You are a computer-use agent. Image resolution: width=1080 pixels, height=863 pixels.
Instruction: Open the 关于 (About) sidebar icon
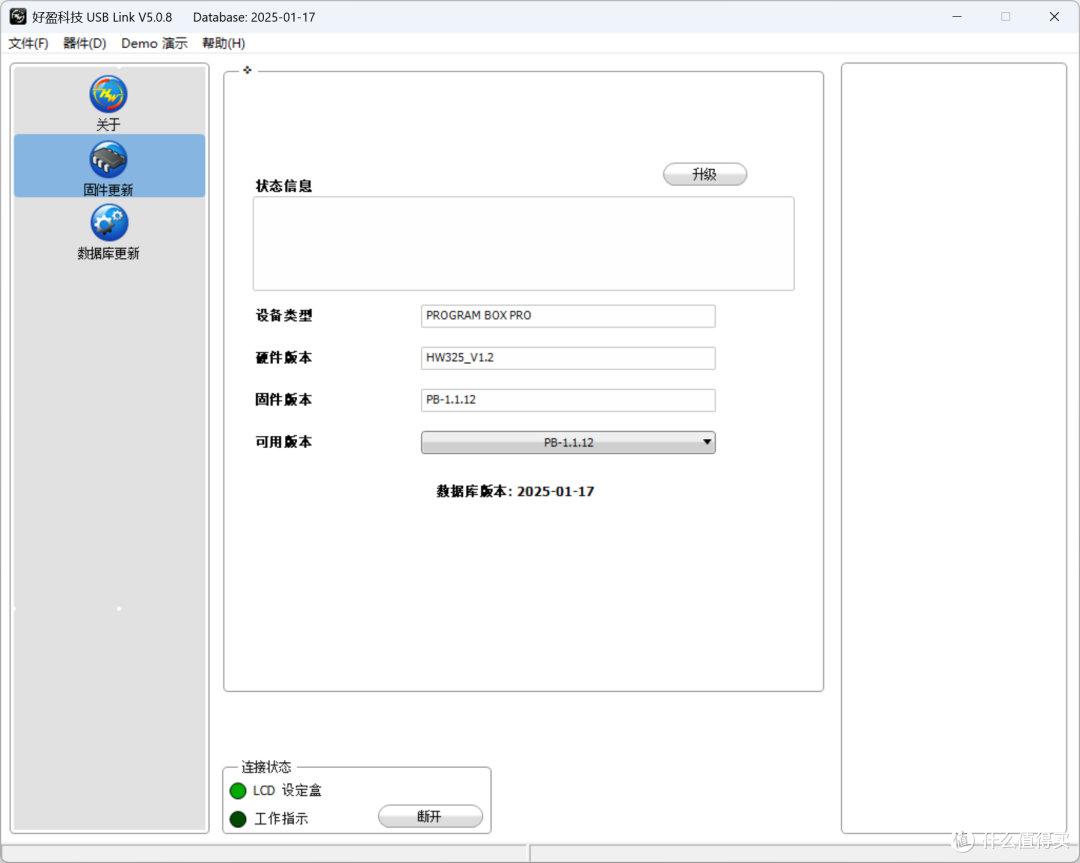click(108, 94)
